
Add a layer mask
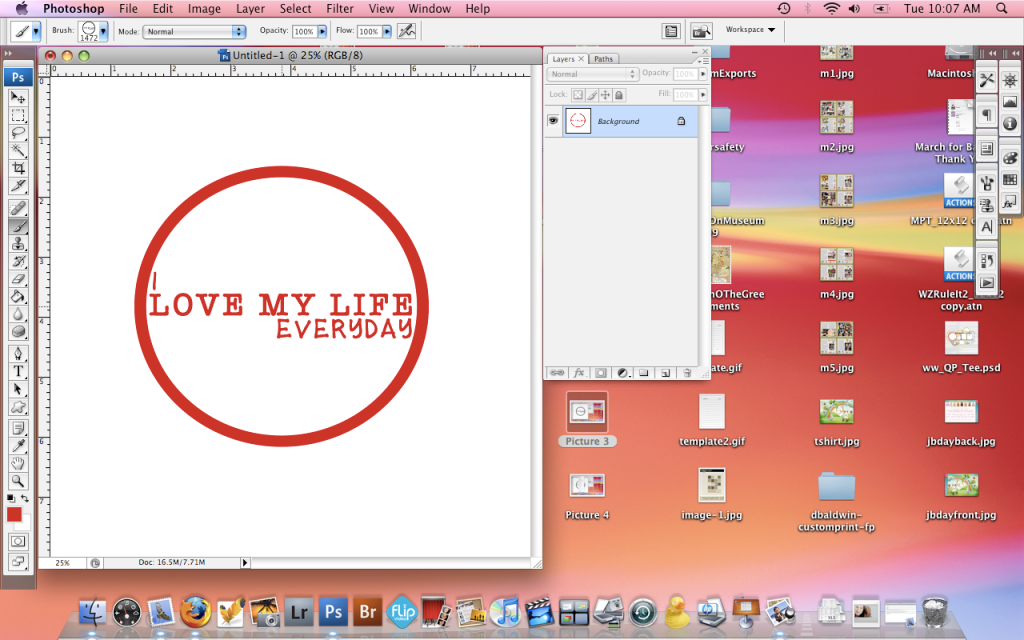point(600,373)
